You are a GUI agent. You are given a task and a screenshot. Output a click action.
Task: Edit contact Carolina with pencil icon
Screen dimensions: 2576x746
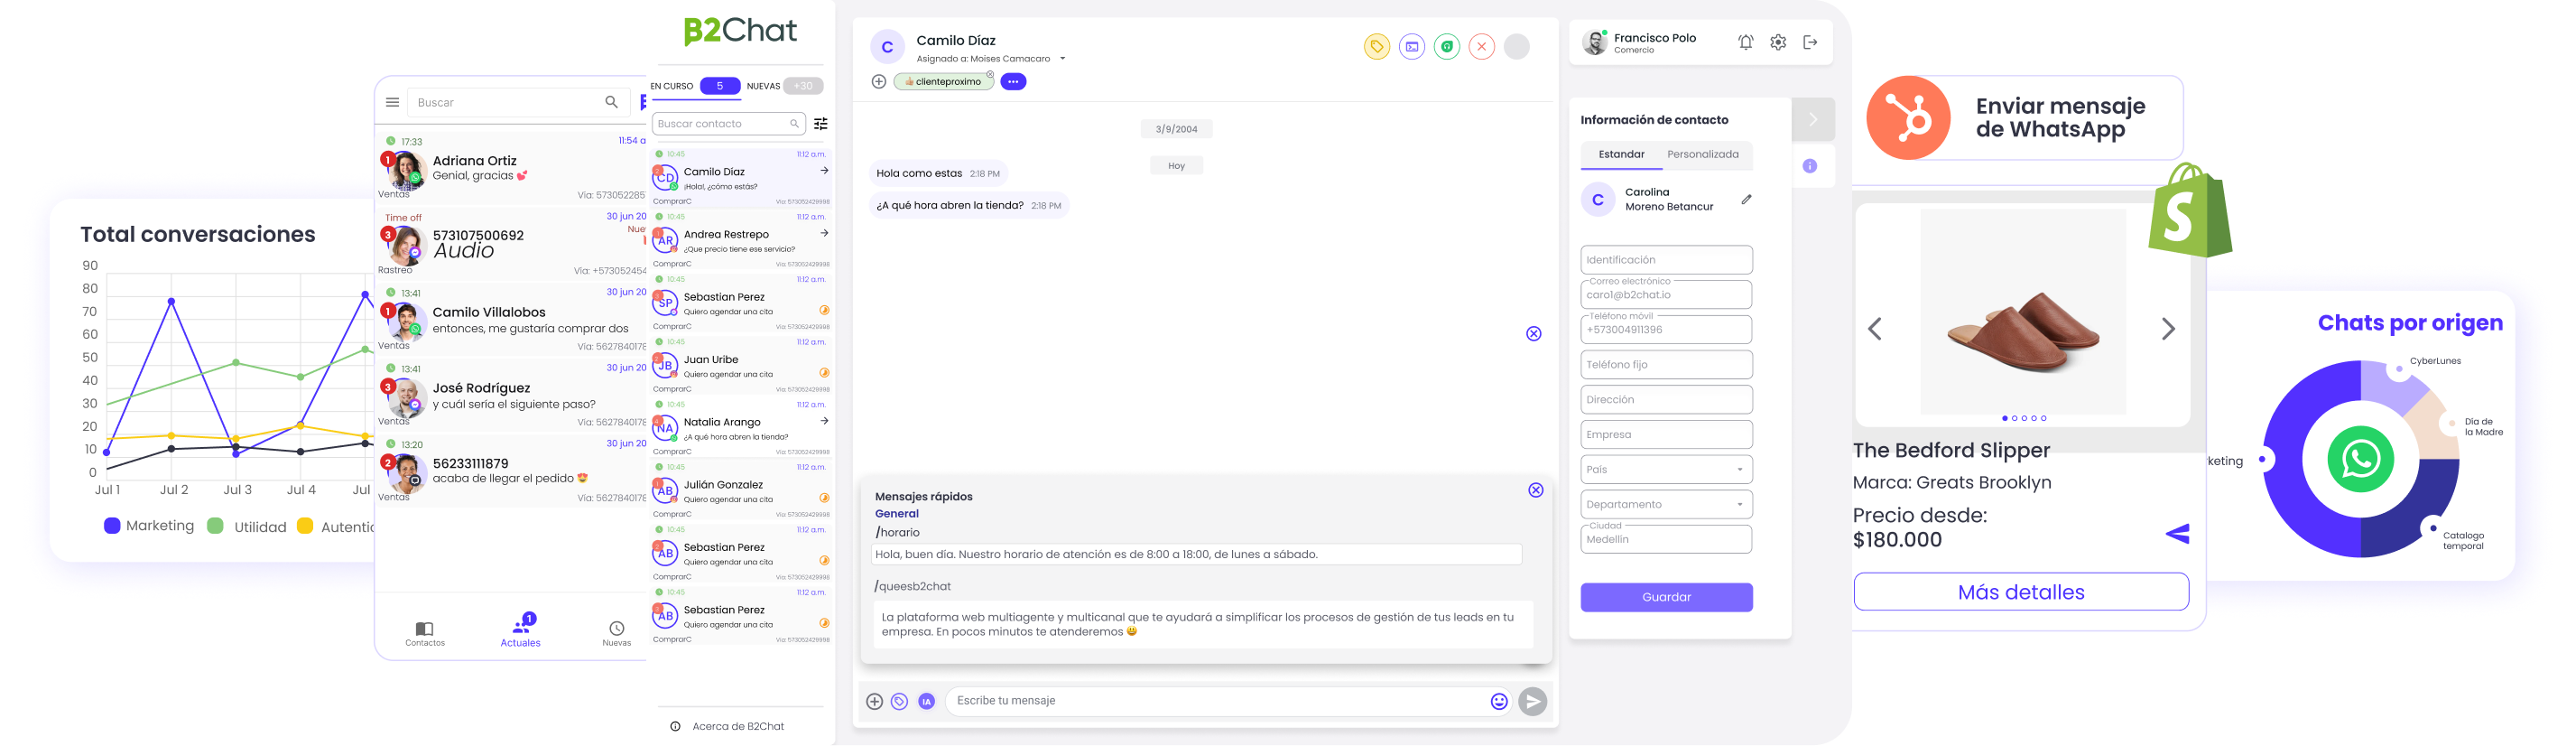[x=1746, y=199]
